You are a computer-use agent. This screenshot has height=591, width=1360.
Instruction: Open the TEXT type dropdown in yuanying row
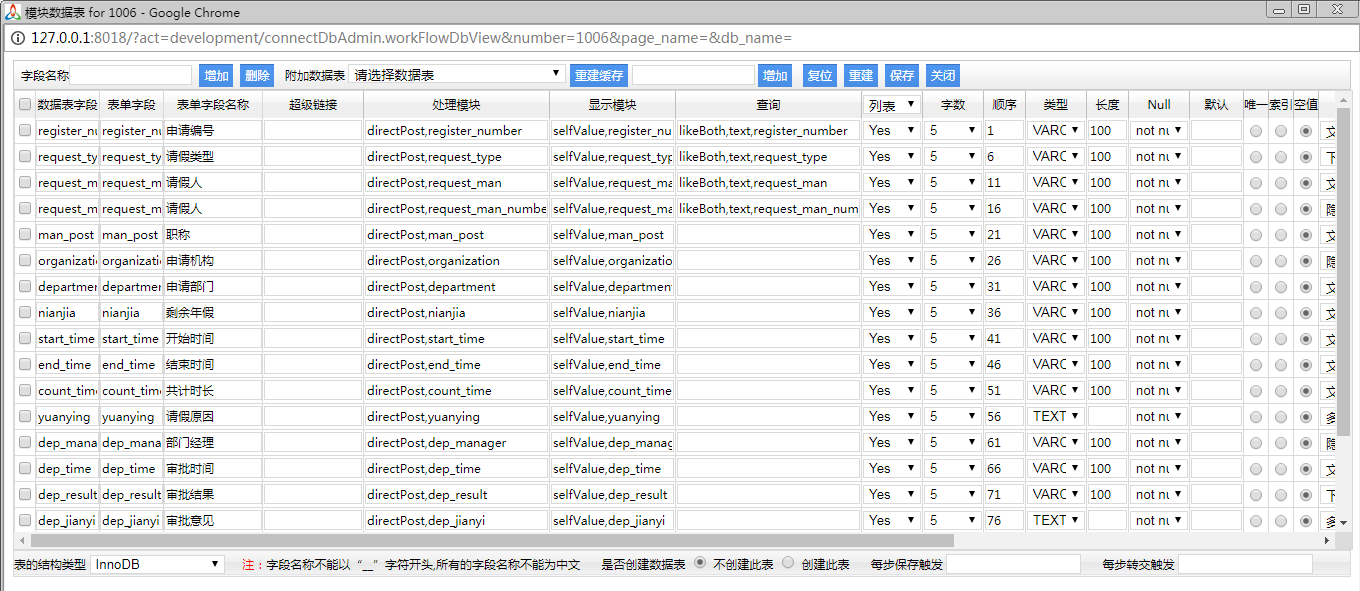tap(1056, 416)
